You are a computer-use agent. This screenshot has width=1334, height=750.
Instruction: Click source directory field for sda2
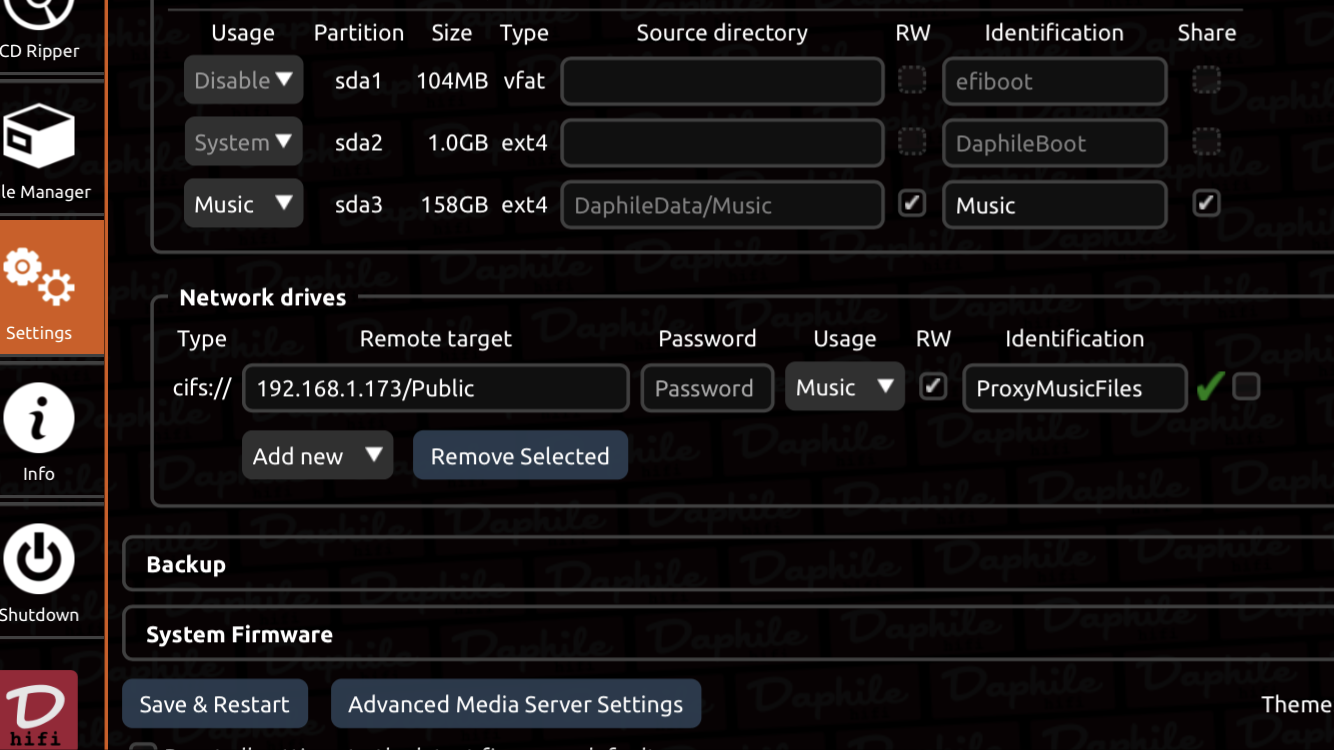722,143
